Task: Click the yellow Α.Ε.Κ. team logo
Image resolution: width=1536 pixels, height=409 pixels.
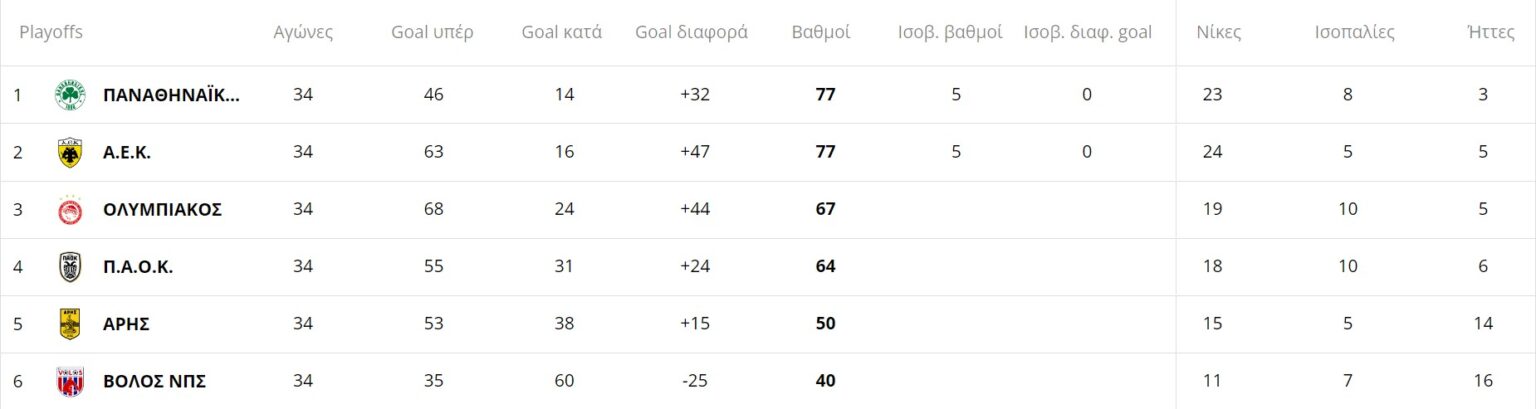Action: [70, 152]
